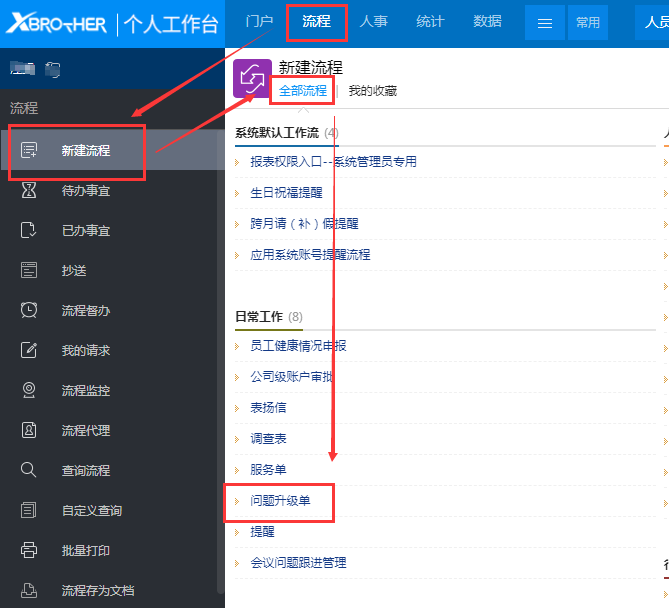Open the 门户 top menu
This screenshot has height=608, width=669.
click(259, 21)
